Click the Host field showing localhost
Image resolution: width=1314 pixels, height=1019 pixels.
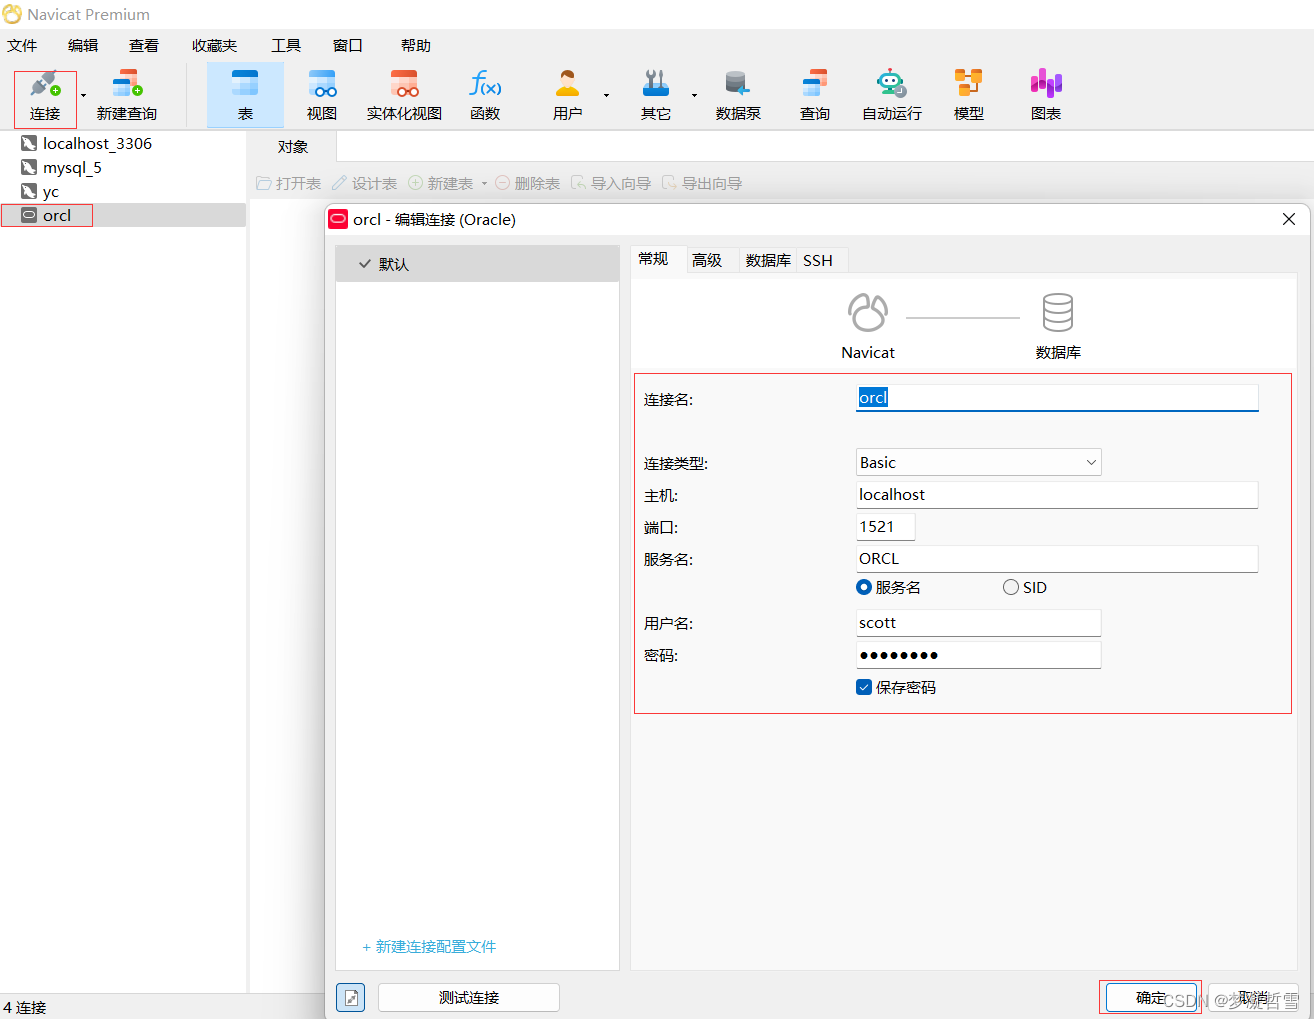tap(1057, 494)
